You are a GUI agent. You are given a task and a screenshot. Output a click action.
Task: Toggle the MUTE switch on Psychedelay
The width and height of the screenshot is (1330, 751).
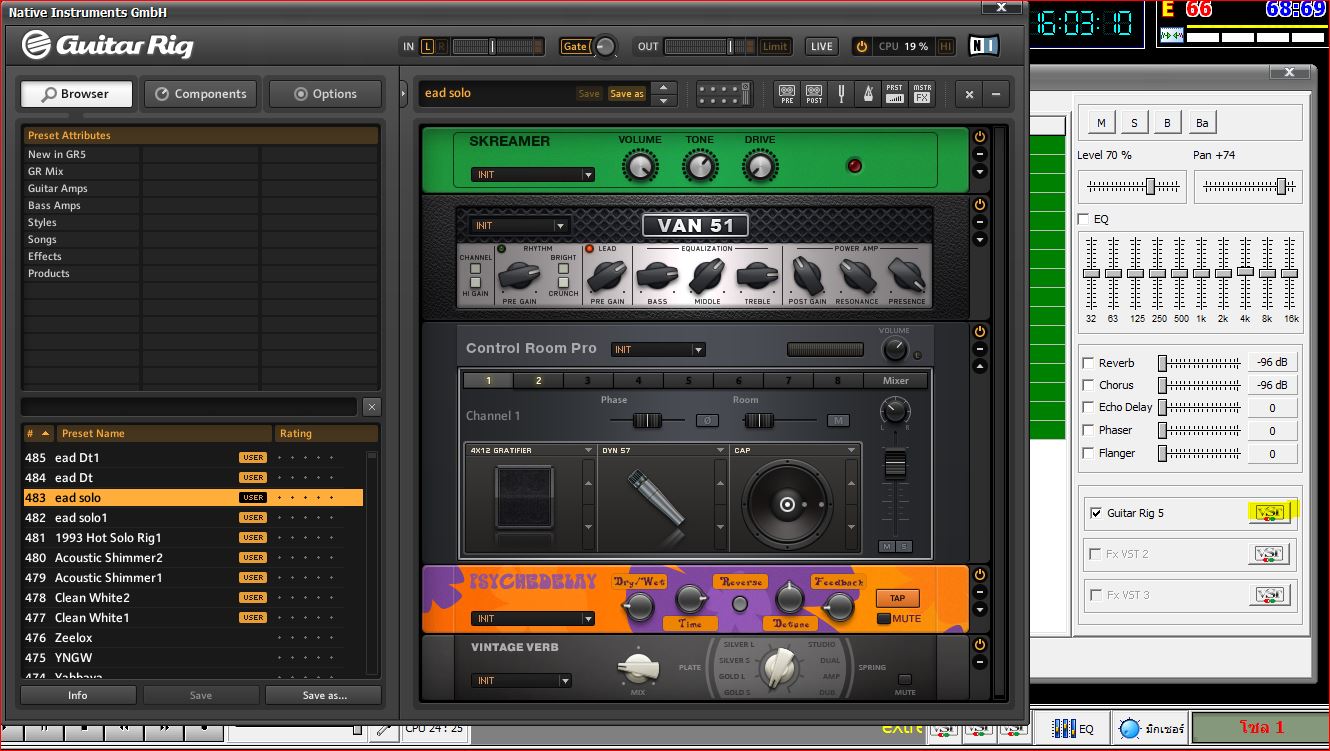pyautogui.click(x=883, y=618)
